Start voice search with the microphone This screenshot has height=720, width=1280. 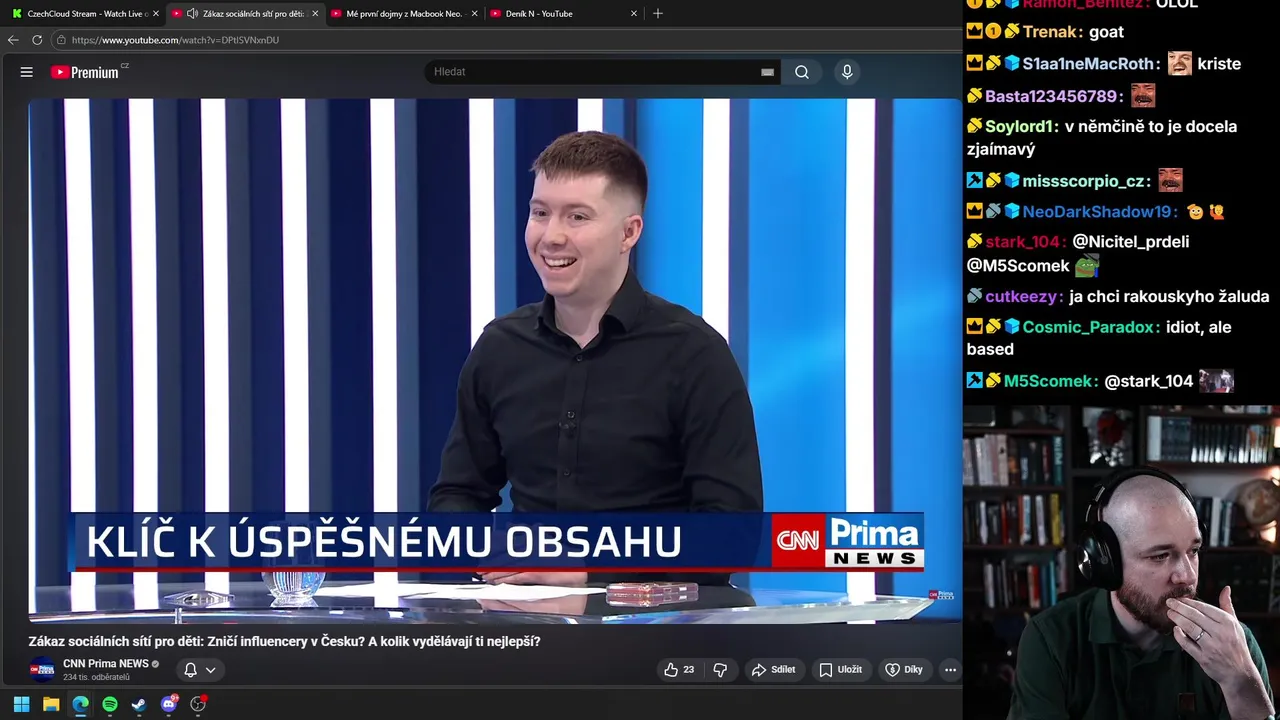coord(847,72)
